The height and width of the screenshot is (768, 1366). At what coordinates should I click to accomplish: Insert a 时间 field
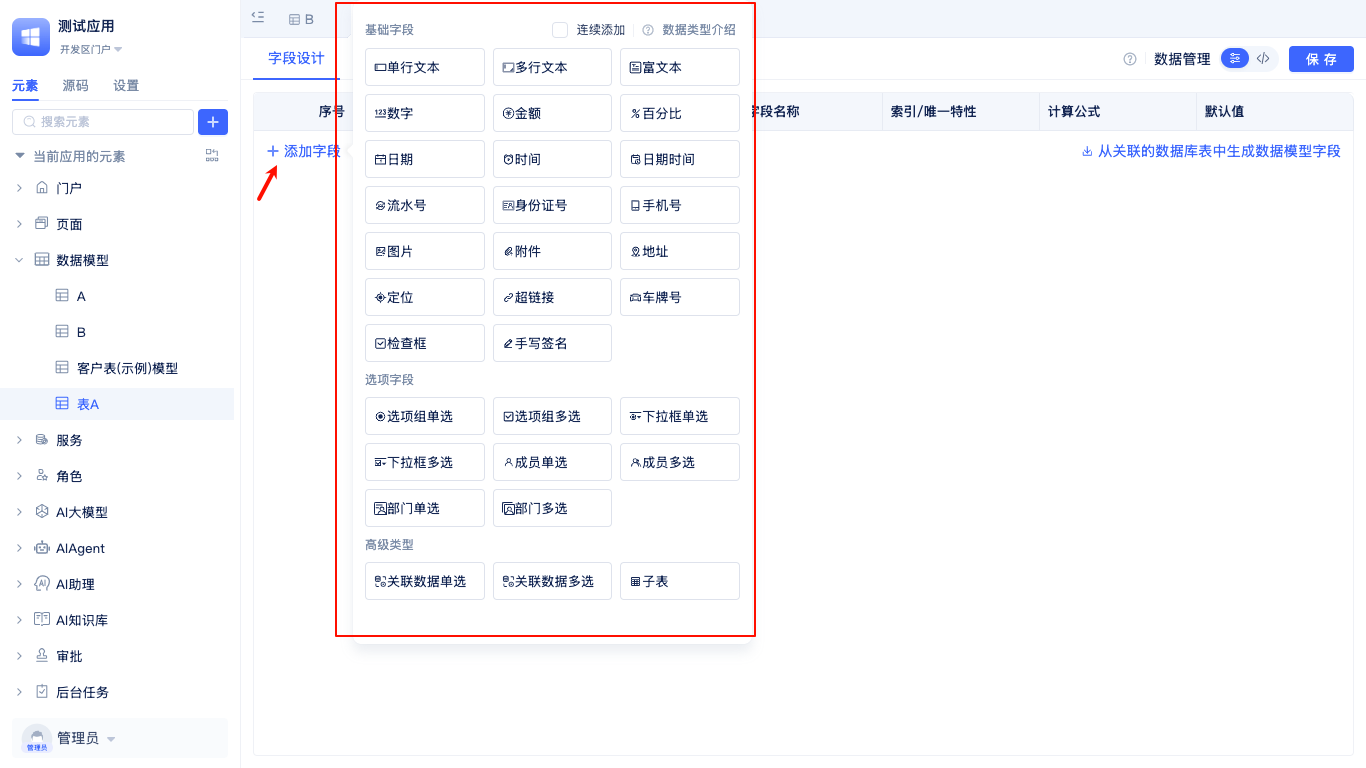(552, 159)
